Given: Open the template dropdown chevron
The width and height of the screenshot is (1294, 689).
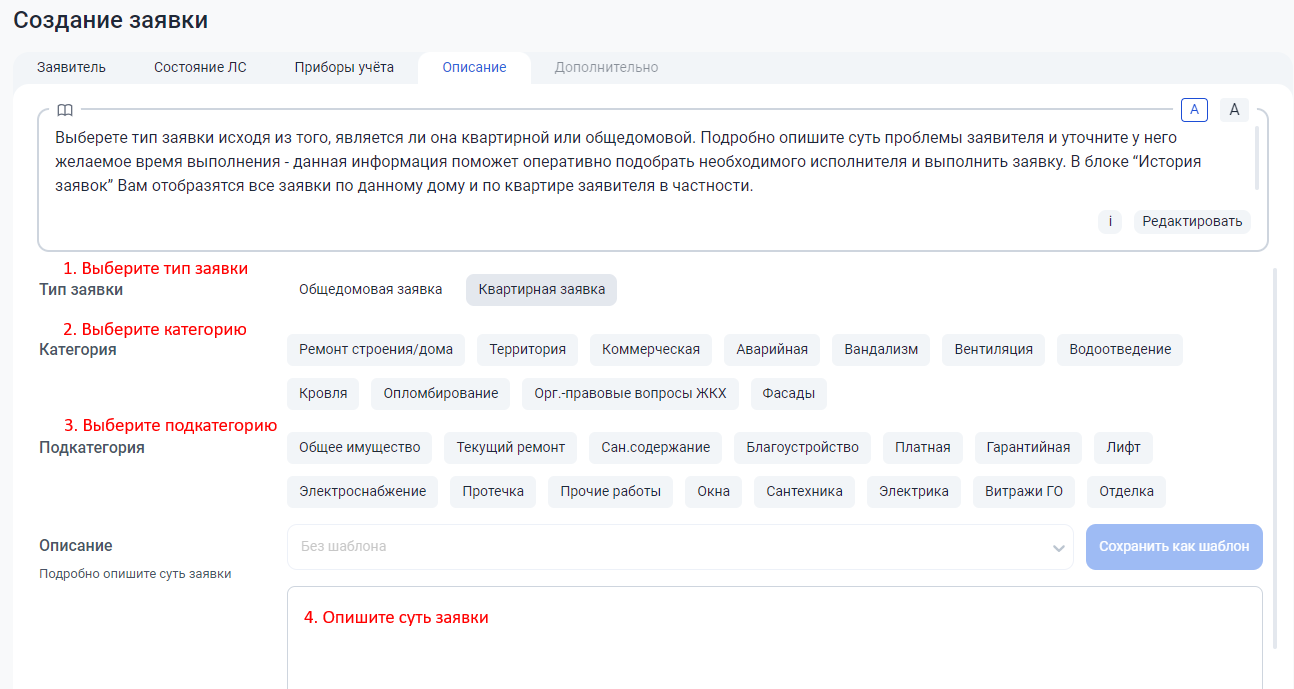Looking at the screenshot, I should click(x=1058, y=548).
